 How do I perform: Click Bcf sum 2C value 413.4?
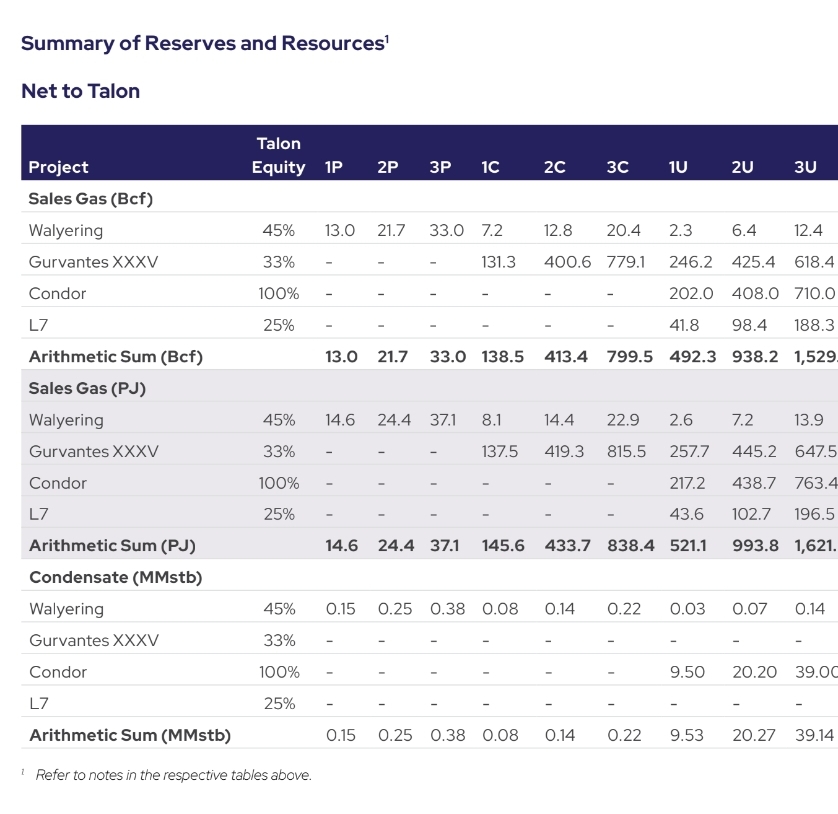[565, 356]
